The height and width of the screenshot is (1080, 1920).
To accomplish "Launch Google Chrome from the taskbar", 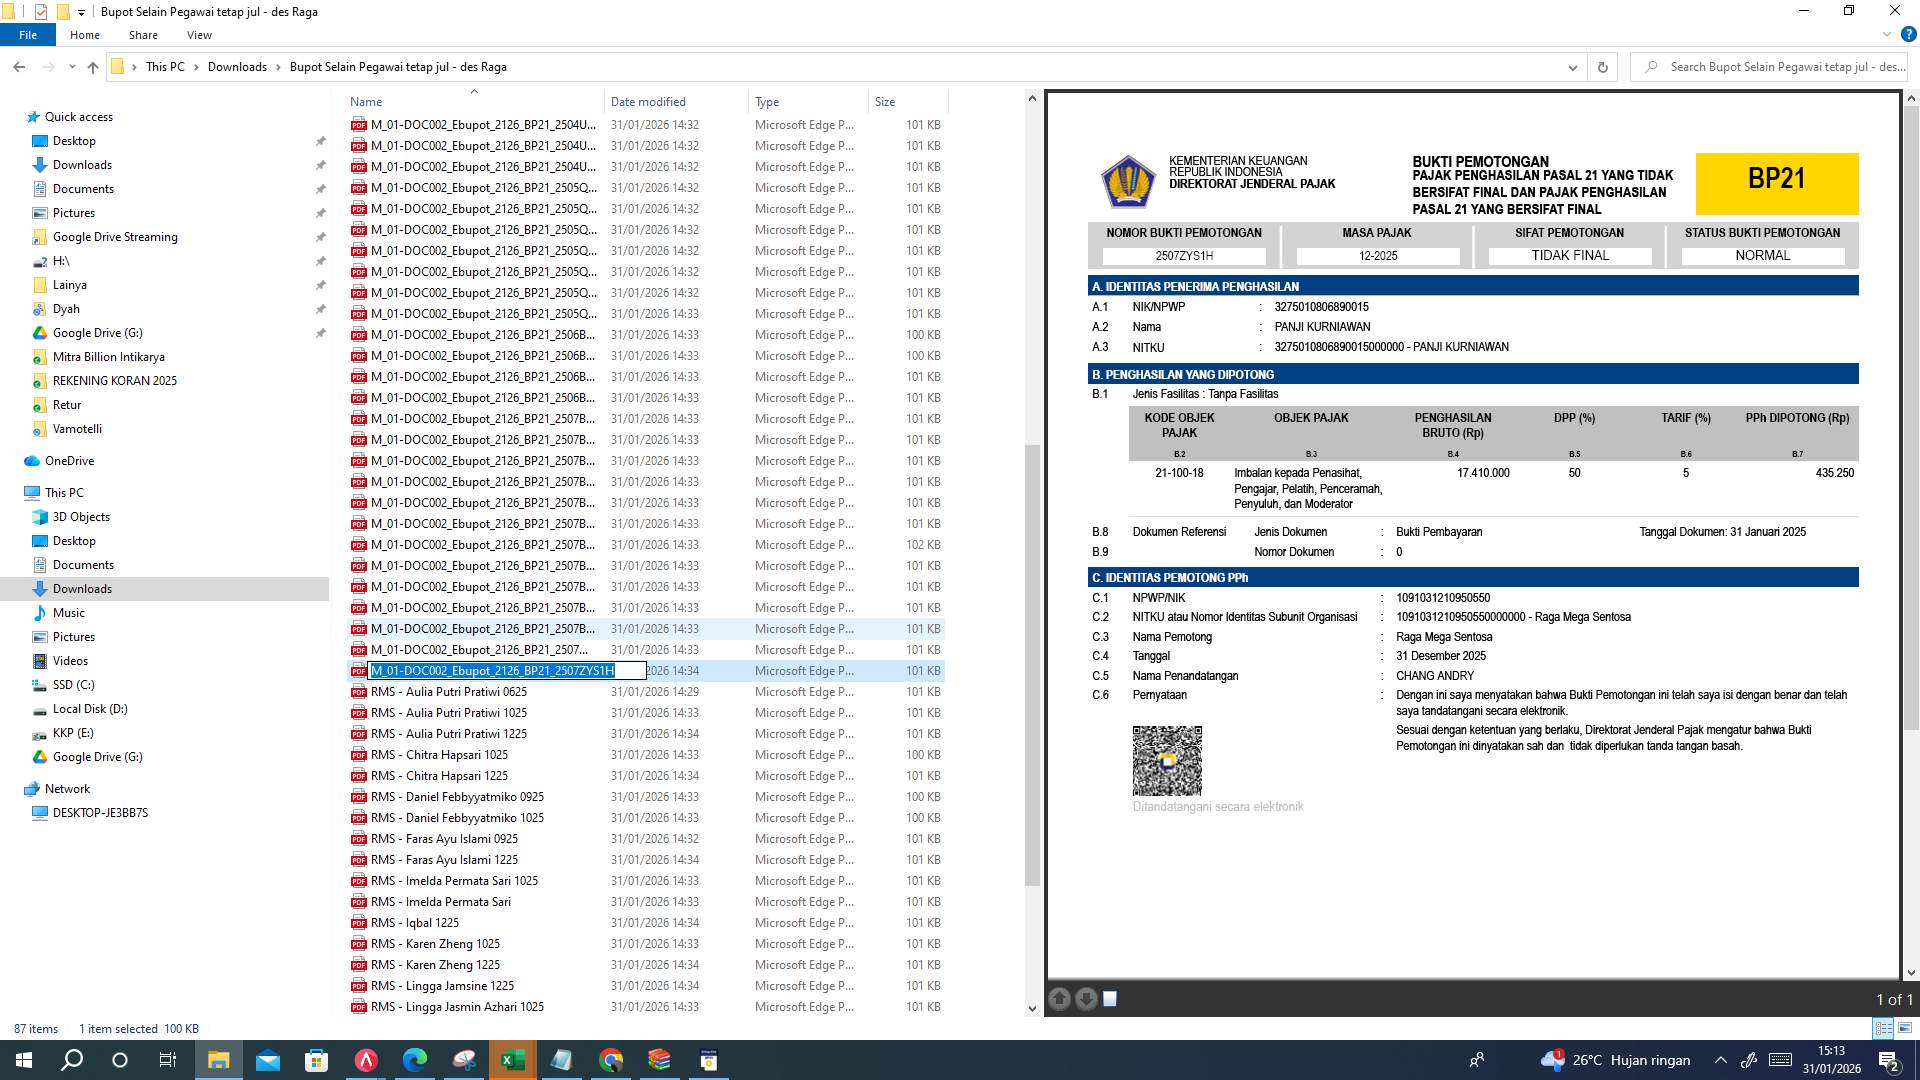I will 611,1059.
